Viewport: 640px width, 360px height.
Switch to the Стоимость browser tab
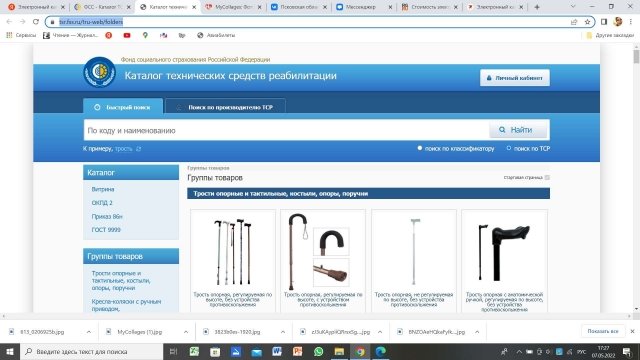tap(429, 7)
